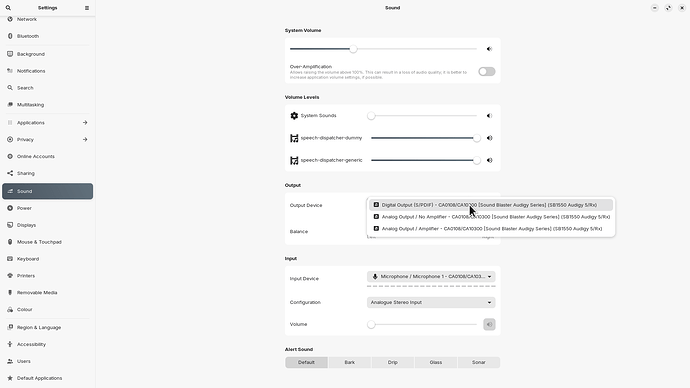Click the Background icon in sidebar

point(10,54)
